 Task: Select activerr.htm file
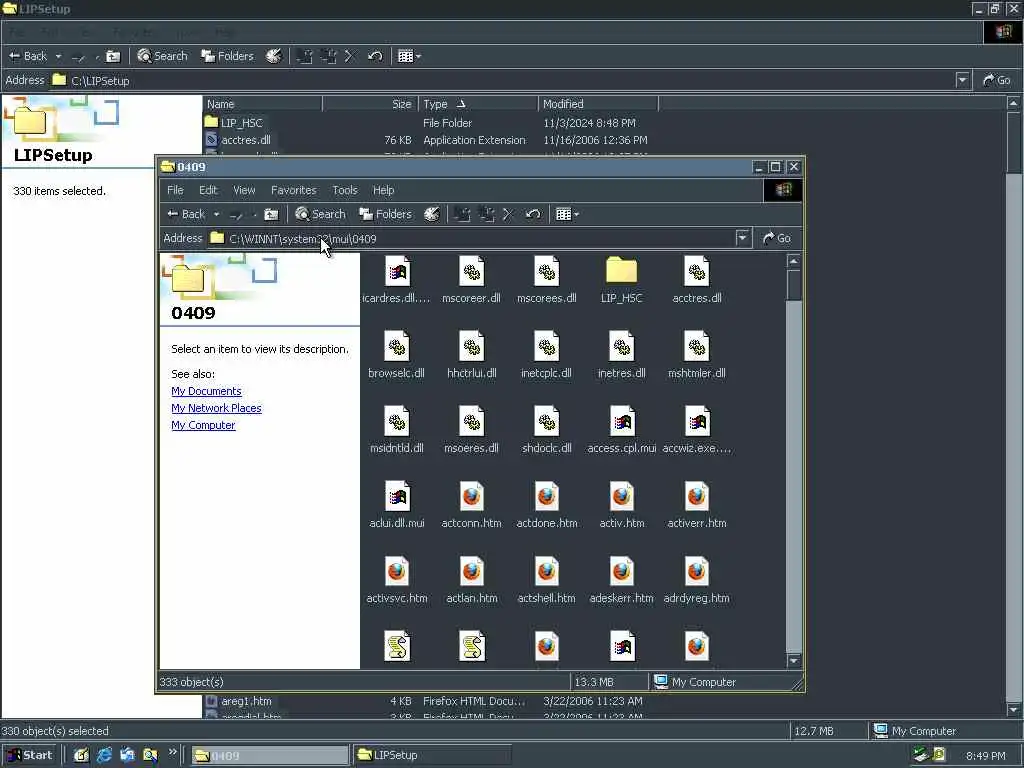(697, 505)
